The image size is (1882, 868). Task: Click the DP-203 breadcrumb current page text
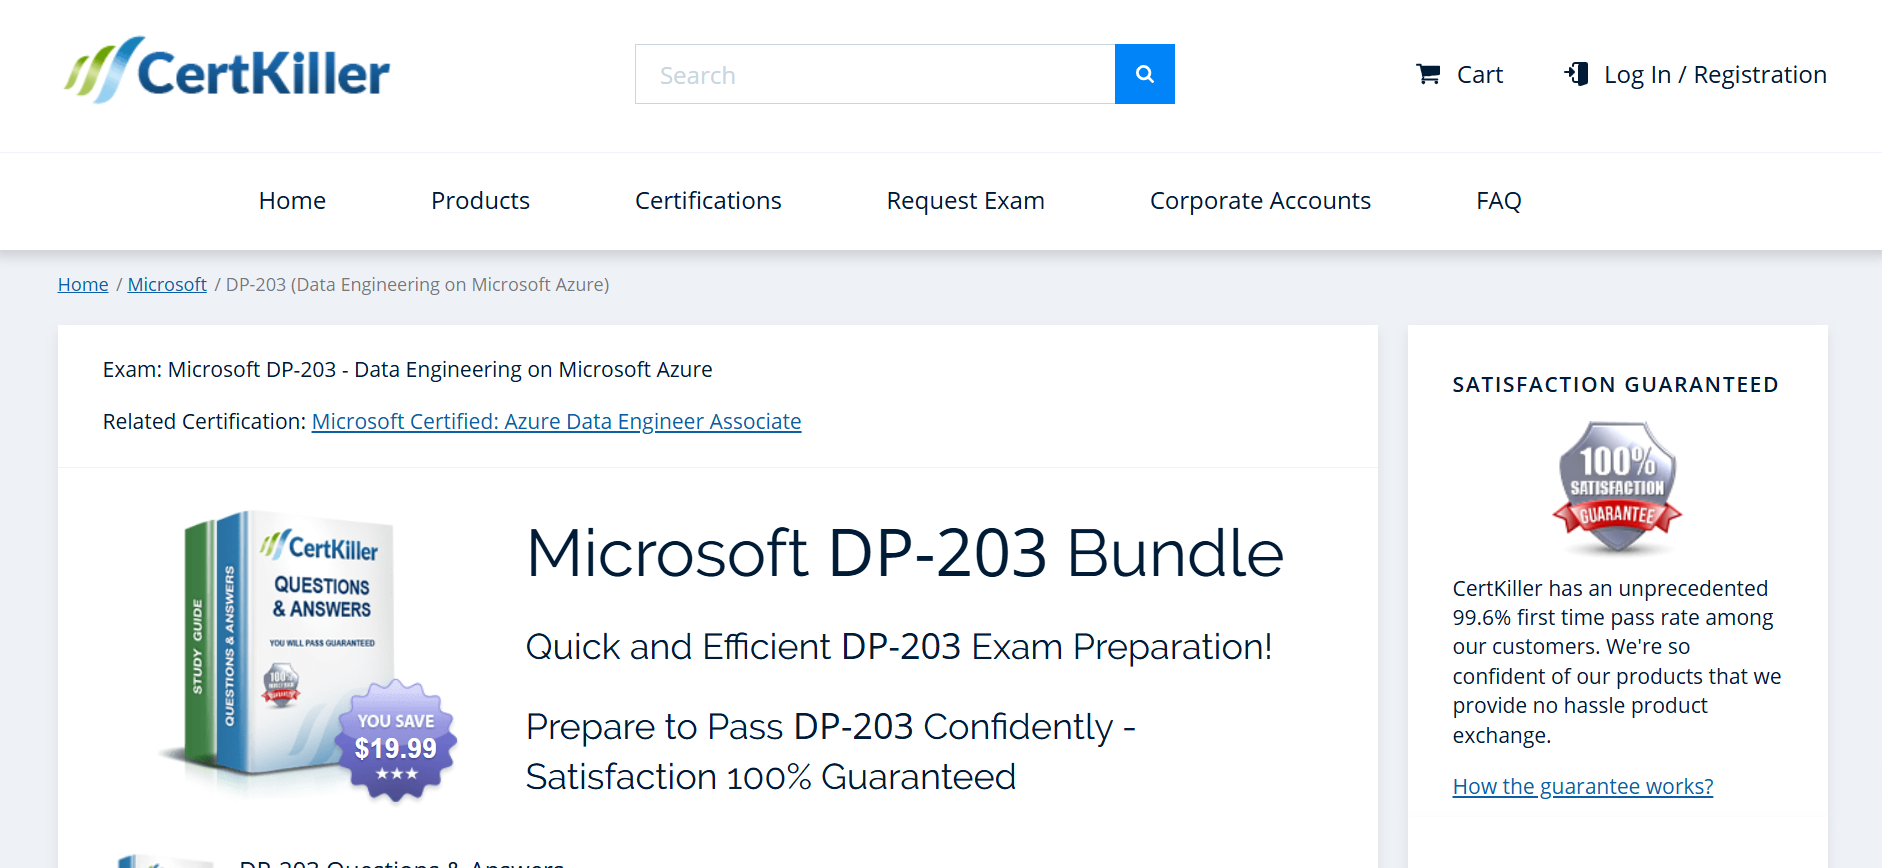point(417,285)
